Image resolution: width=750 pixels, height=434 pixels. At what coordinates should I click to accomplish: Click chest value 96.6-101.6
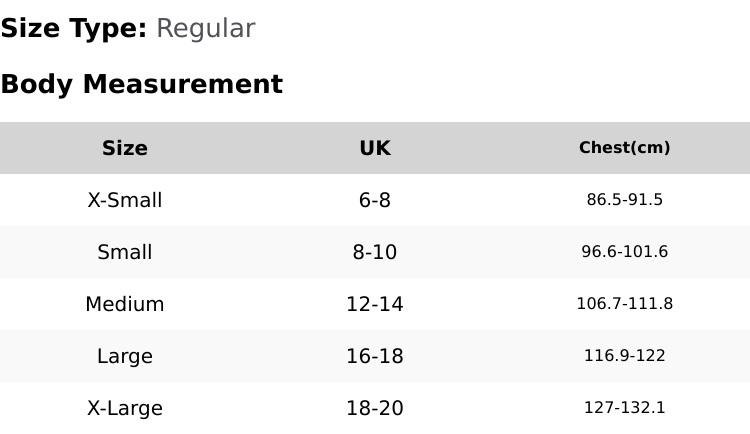[x=625, y=252]
